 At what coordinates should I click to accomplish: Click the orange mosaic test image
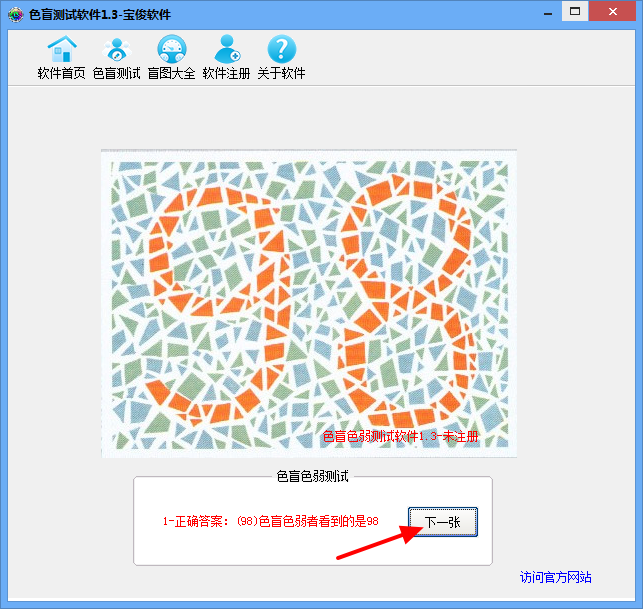tap(309, 304)
